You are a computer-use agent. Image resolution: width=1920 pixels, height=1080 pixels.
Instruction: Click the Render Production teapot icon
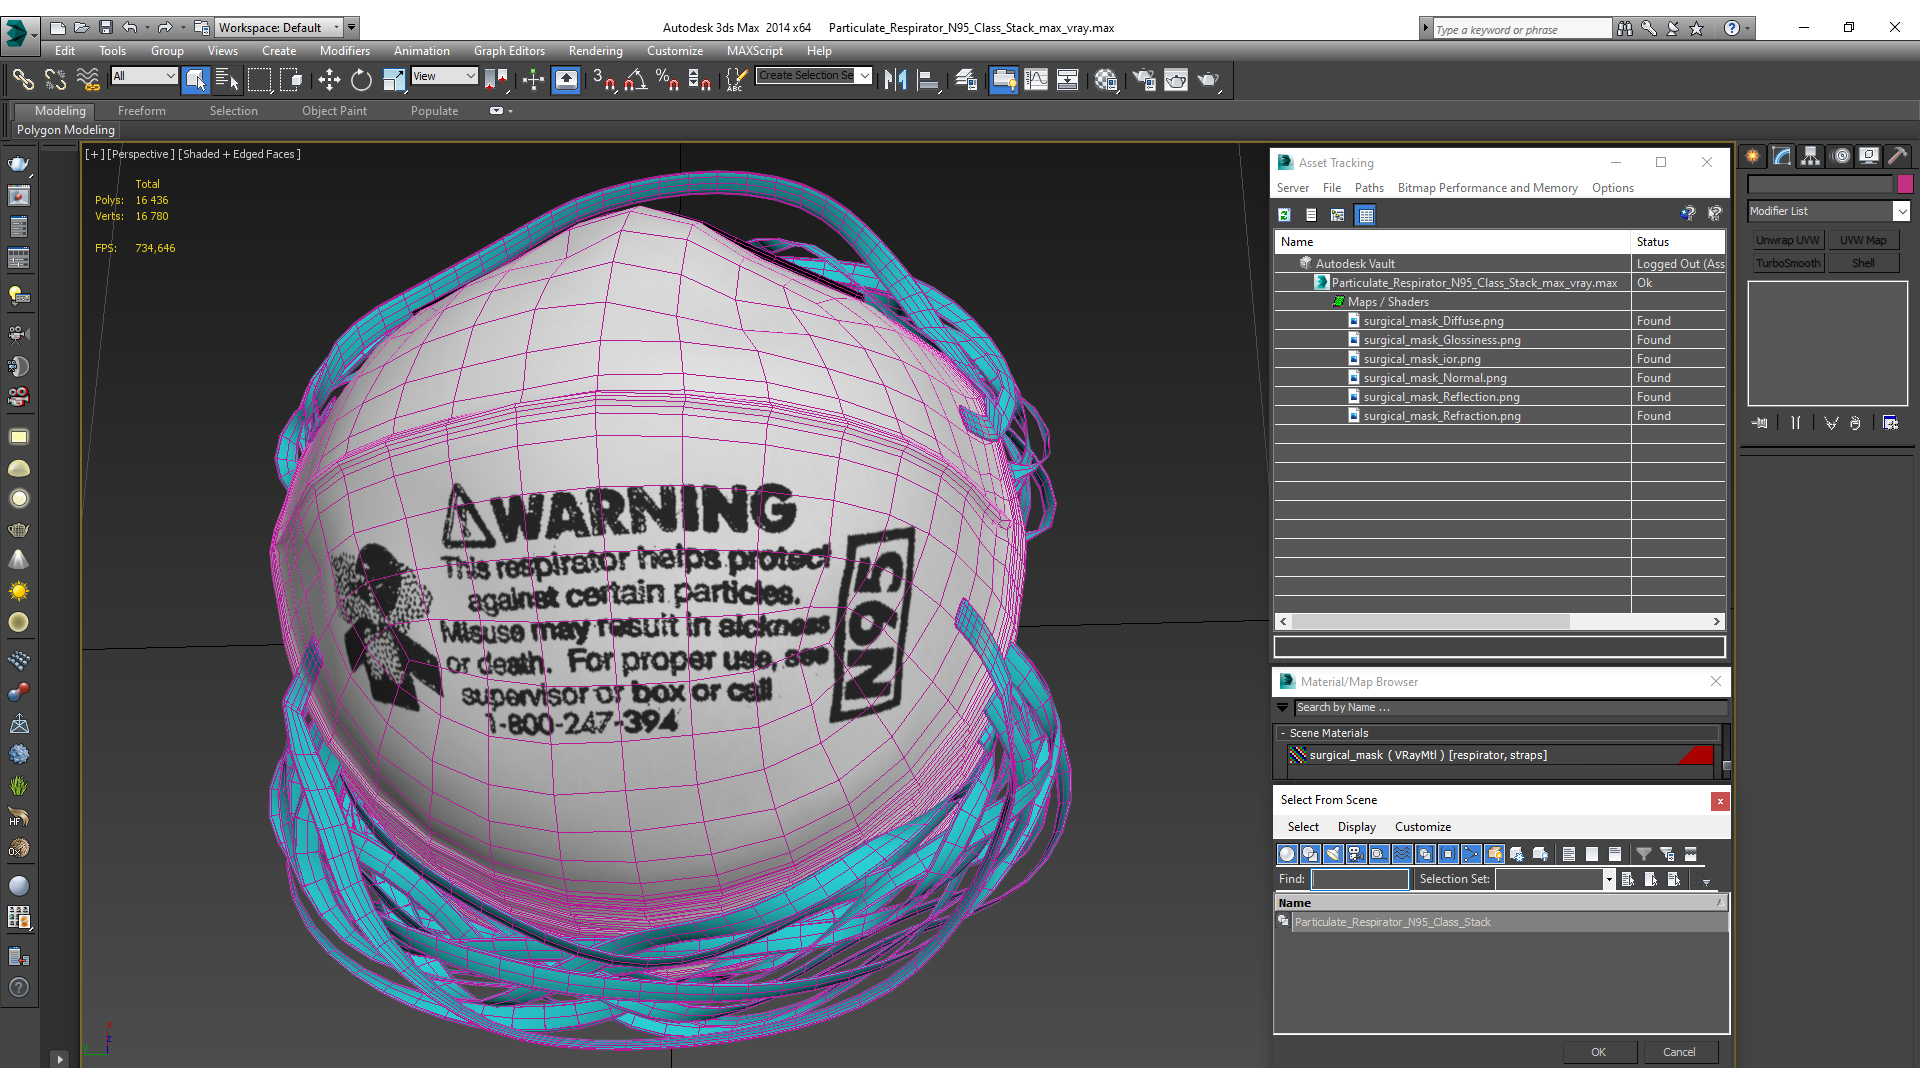[1208, 80]
